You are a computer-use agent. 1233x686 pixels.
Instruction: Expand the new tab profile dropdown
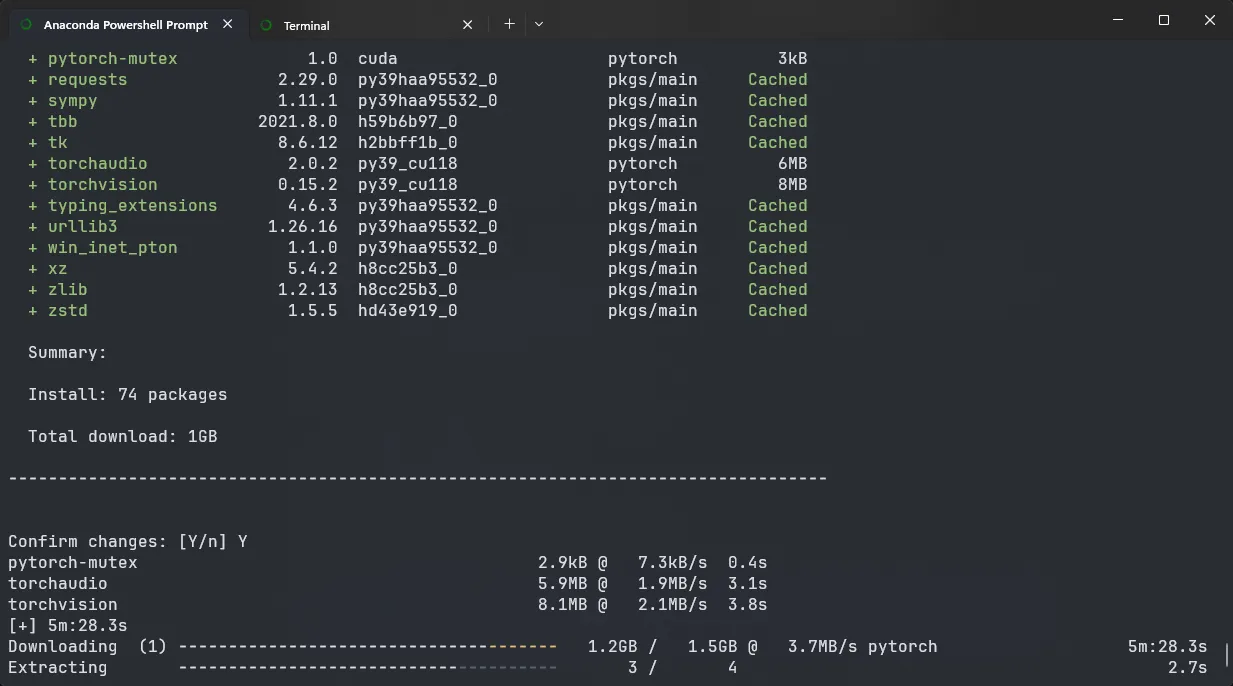point(539,24)
